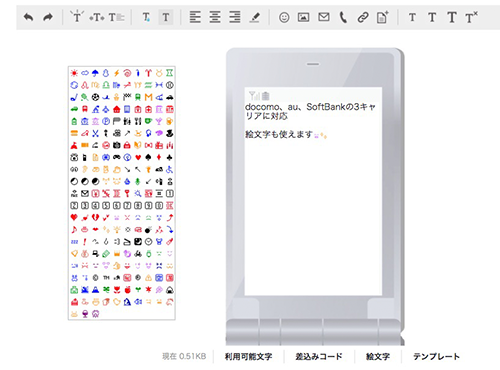Click inside the phone preview text area

click(x=313, y=191)
